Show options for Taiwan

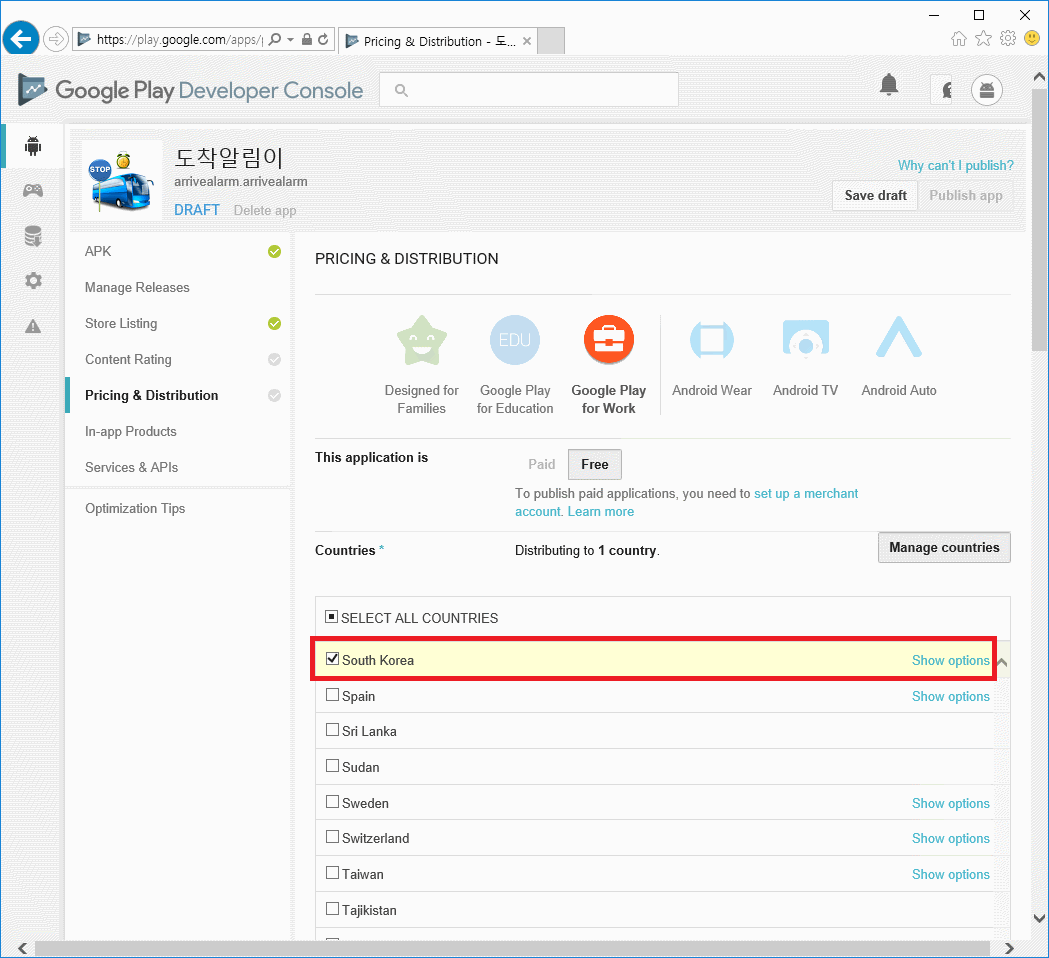(x=950, y=874)
